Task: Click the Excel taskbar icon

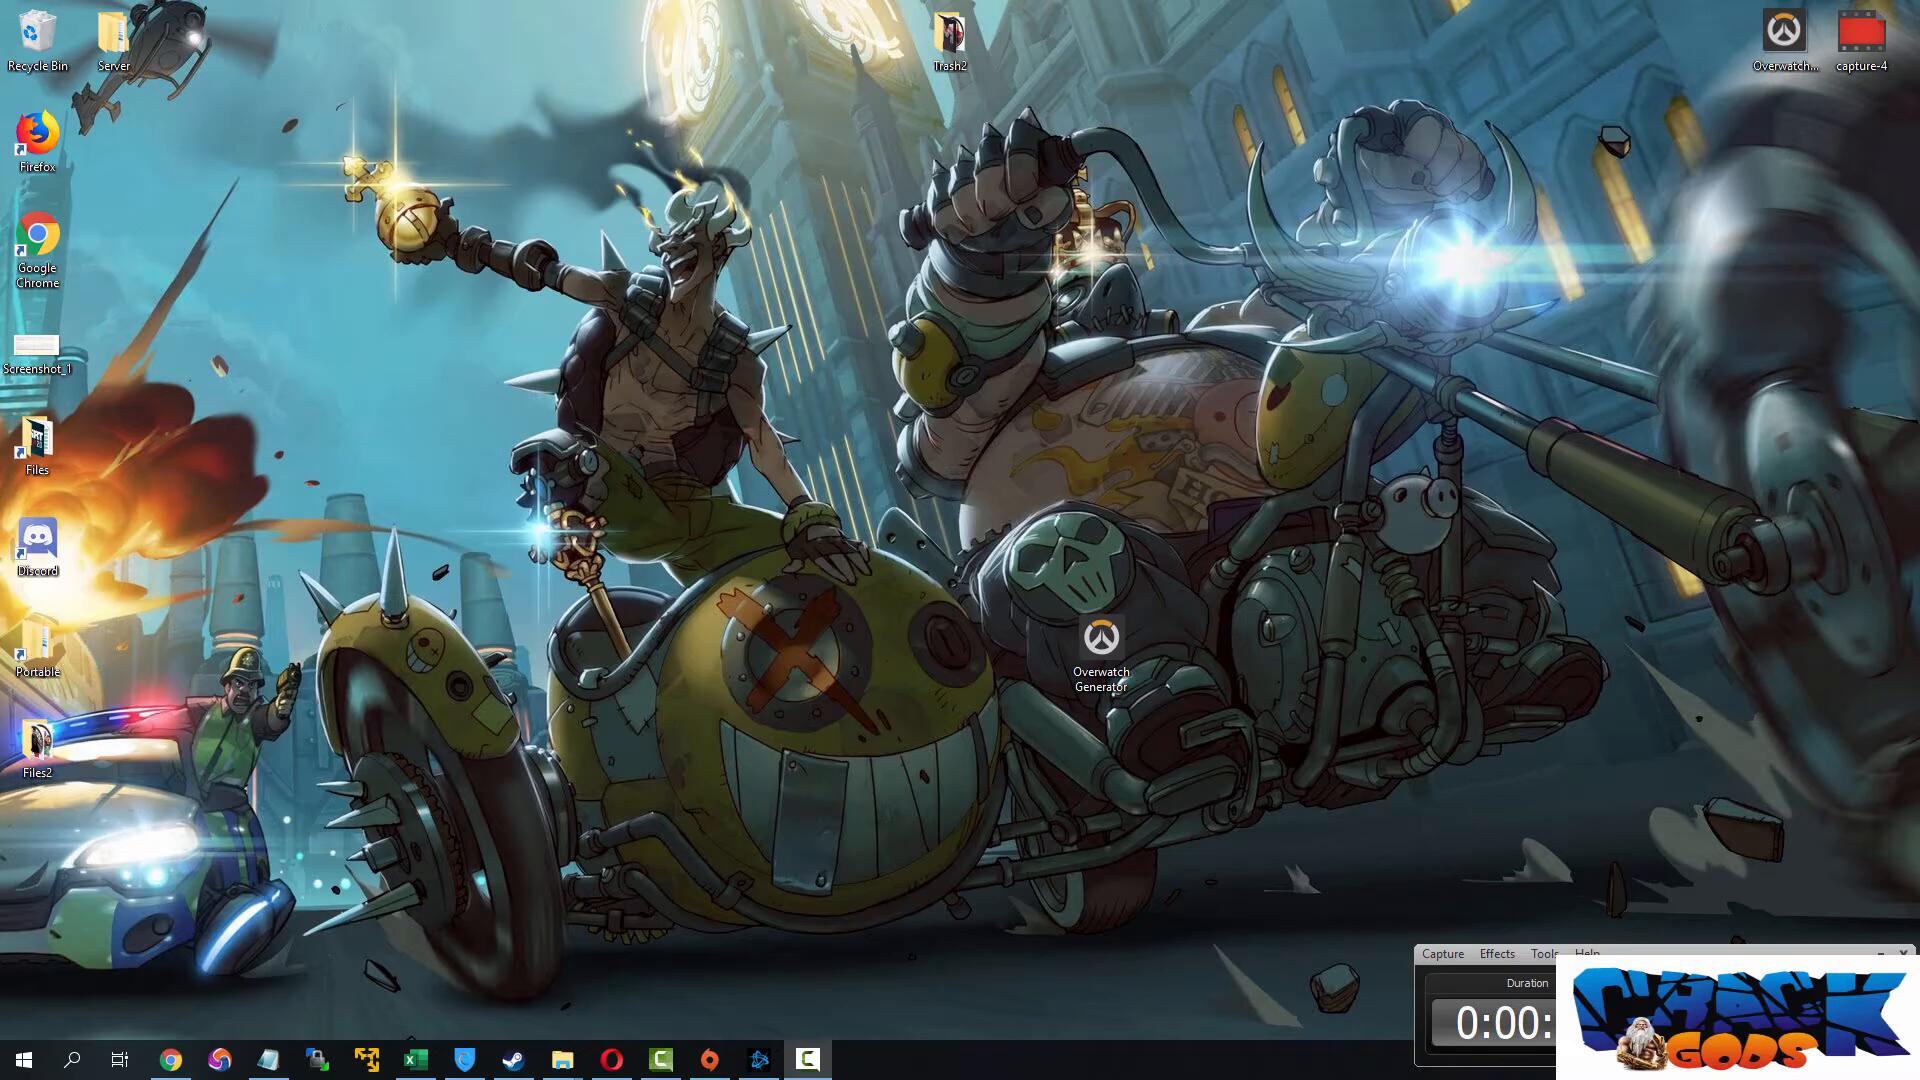Action: coord(415,1060)
